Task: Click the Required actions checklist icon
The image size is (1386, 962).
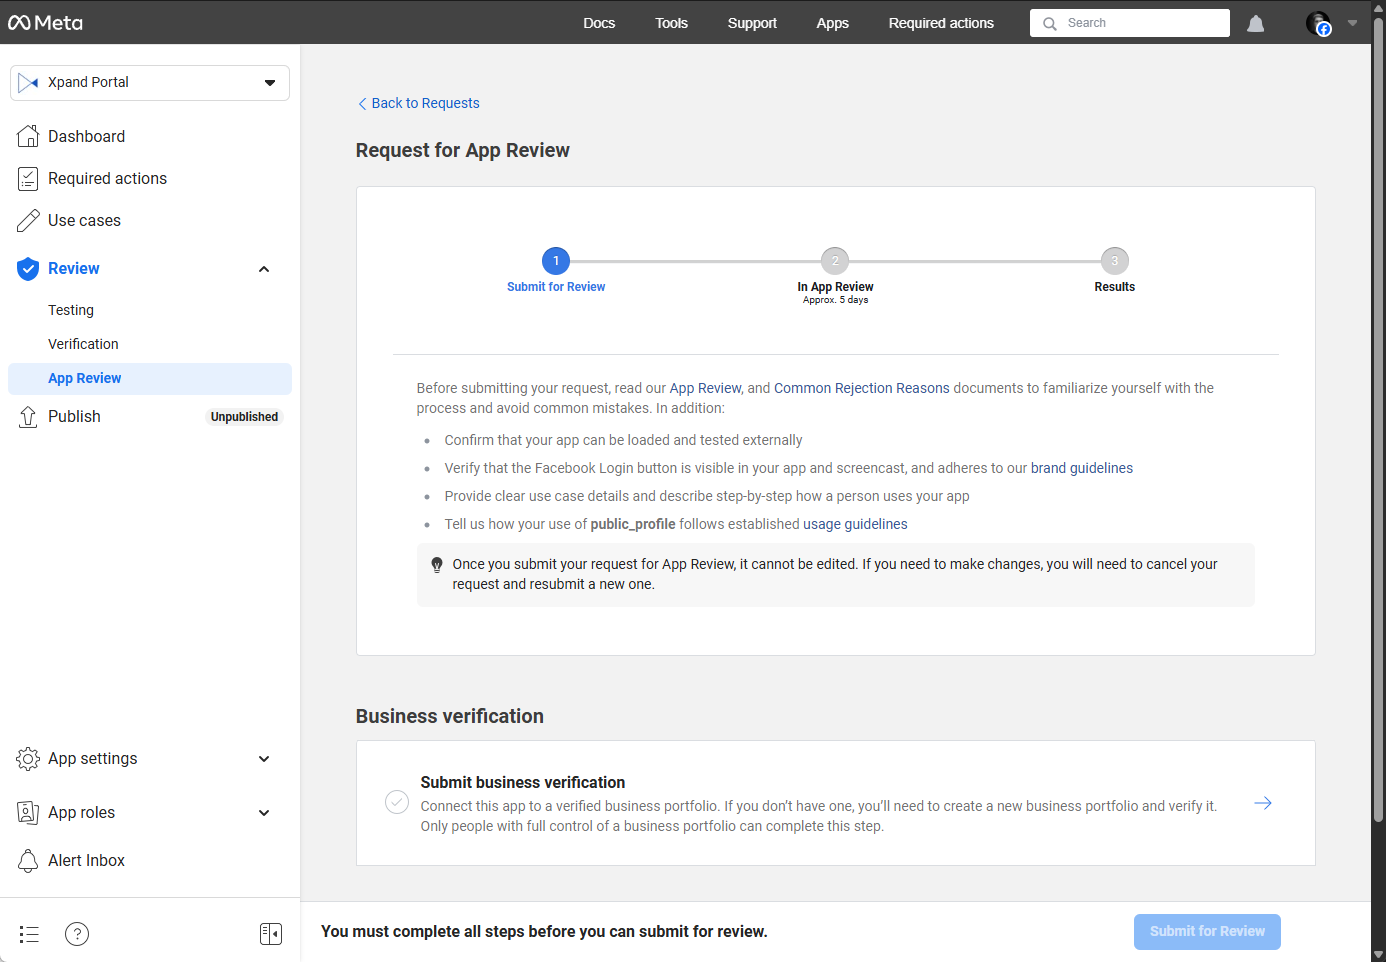Action: point(28,178)
